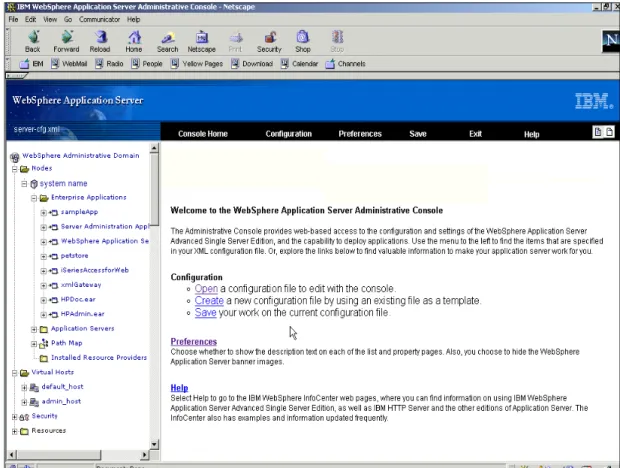Viewport: 620px width, 468px height.
Task: Select iSeriesAccessforWeb in the tree
Action: 95,270
